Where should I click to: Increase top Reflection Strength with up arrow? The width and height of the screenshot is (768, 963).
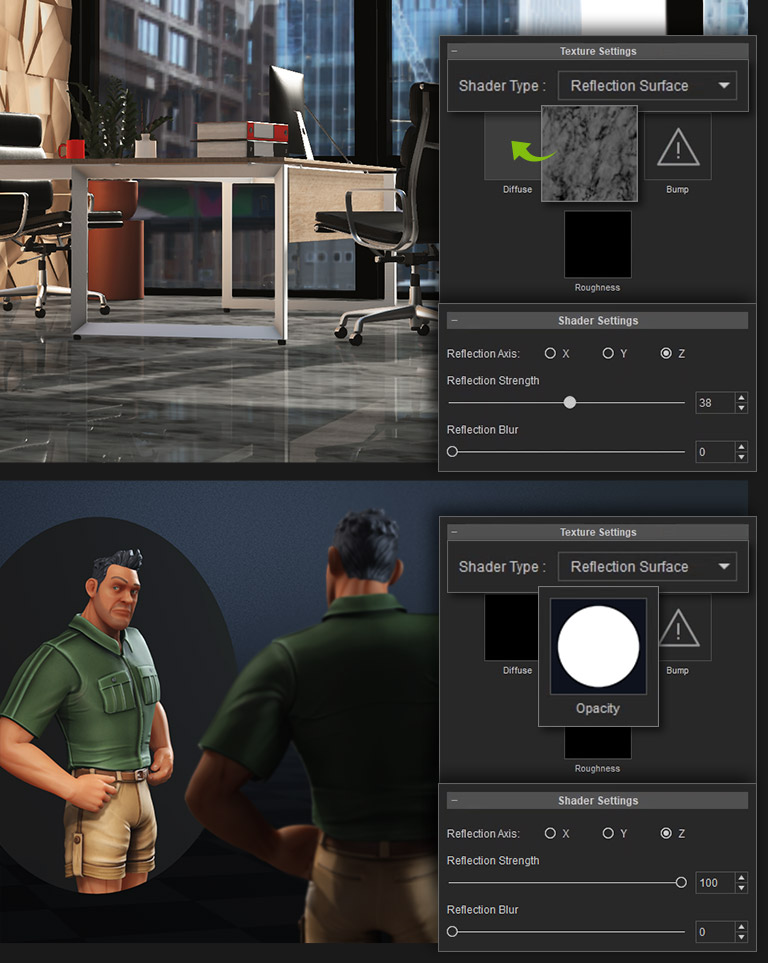coord(741,398)
